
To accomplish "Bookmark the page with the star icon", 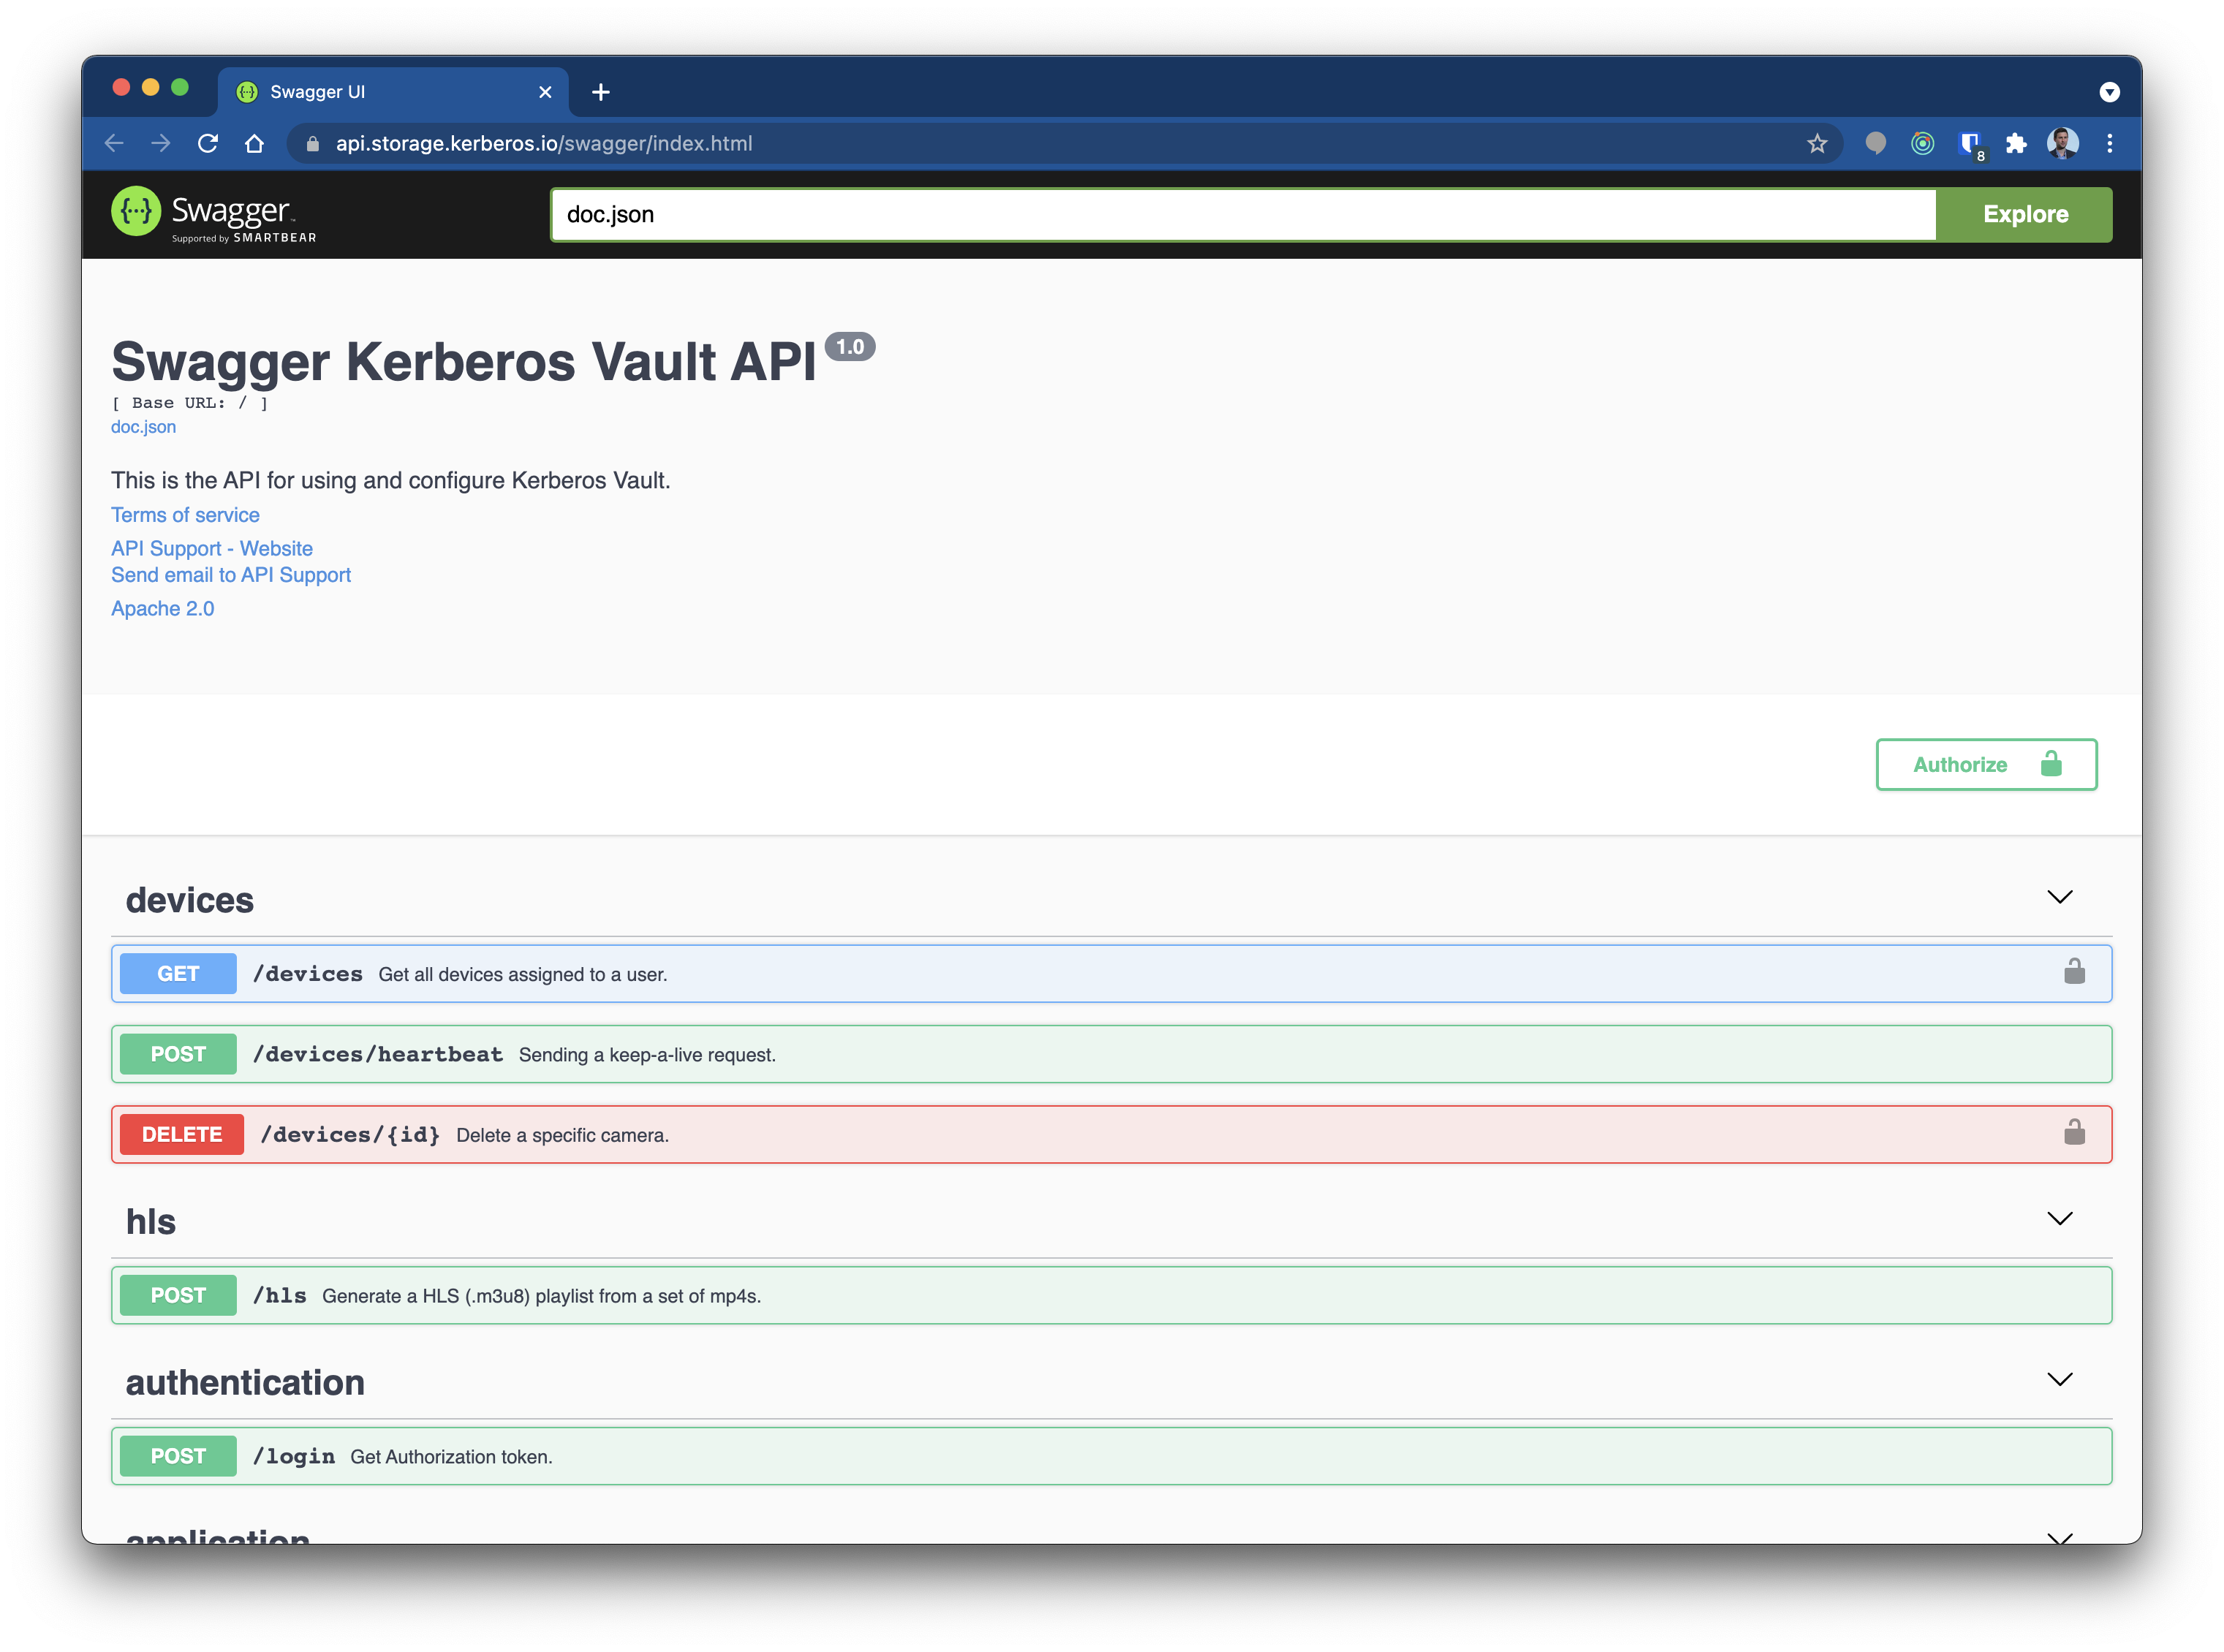I will pos(1815,143).
